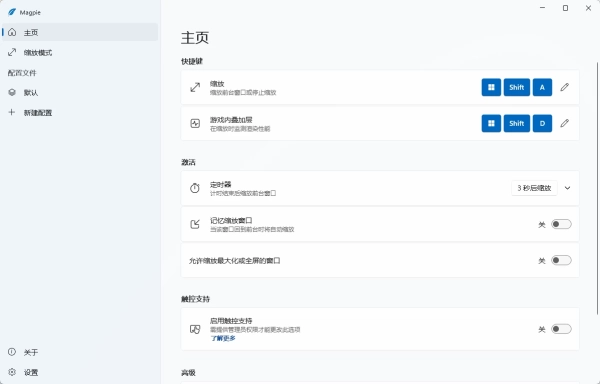The image size is (600, 384).
Task: Click the A key of 缩放 shortcut
Action: pos(542,87)
